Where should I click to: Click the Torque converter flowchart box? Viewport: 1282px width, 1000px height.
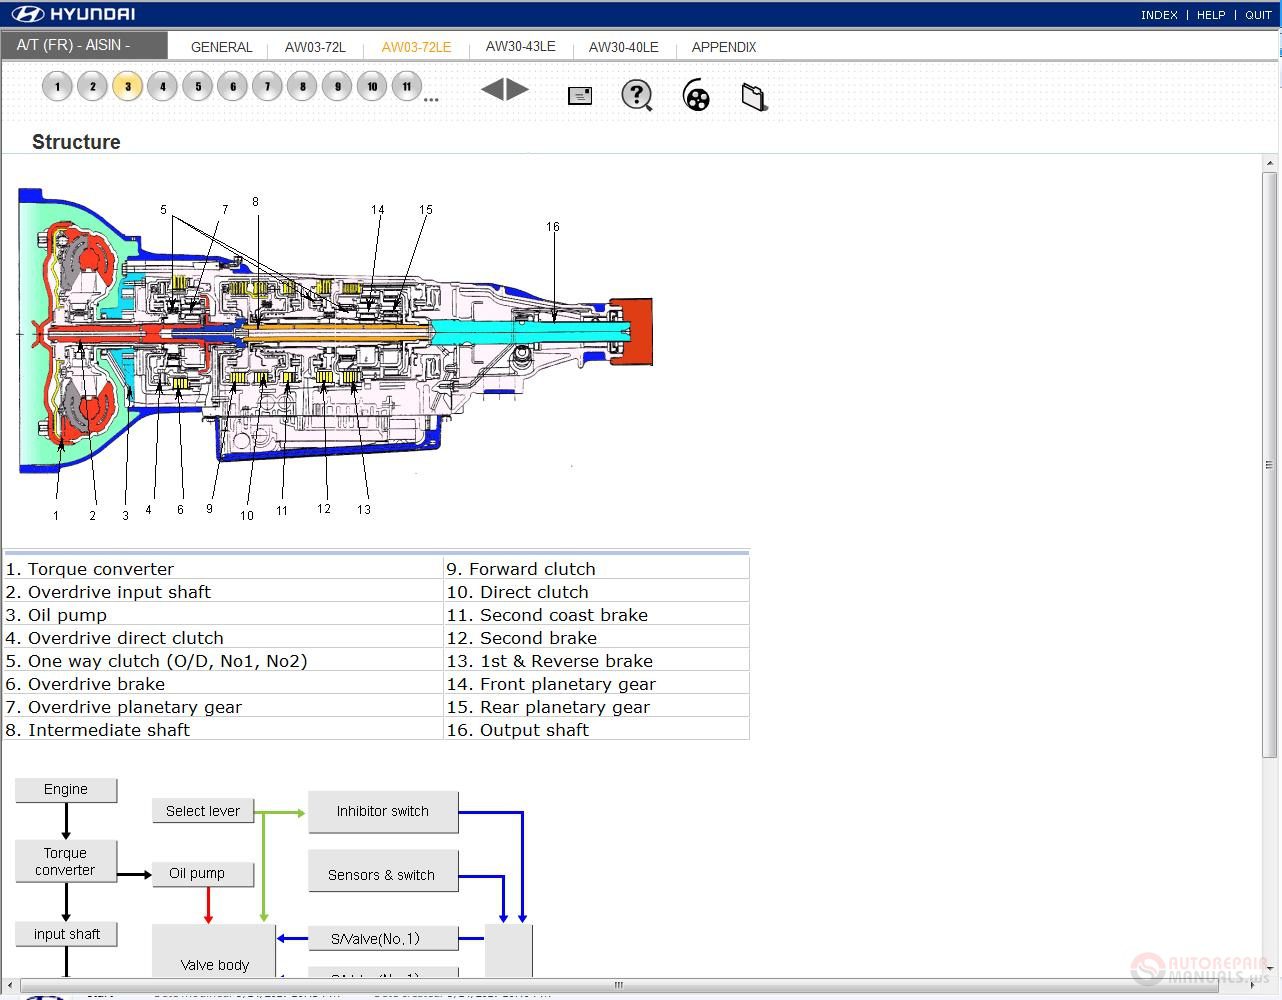66,861
